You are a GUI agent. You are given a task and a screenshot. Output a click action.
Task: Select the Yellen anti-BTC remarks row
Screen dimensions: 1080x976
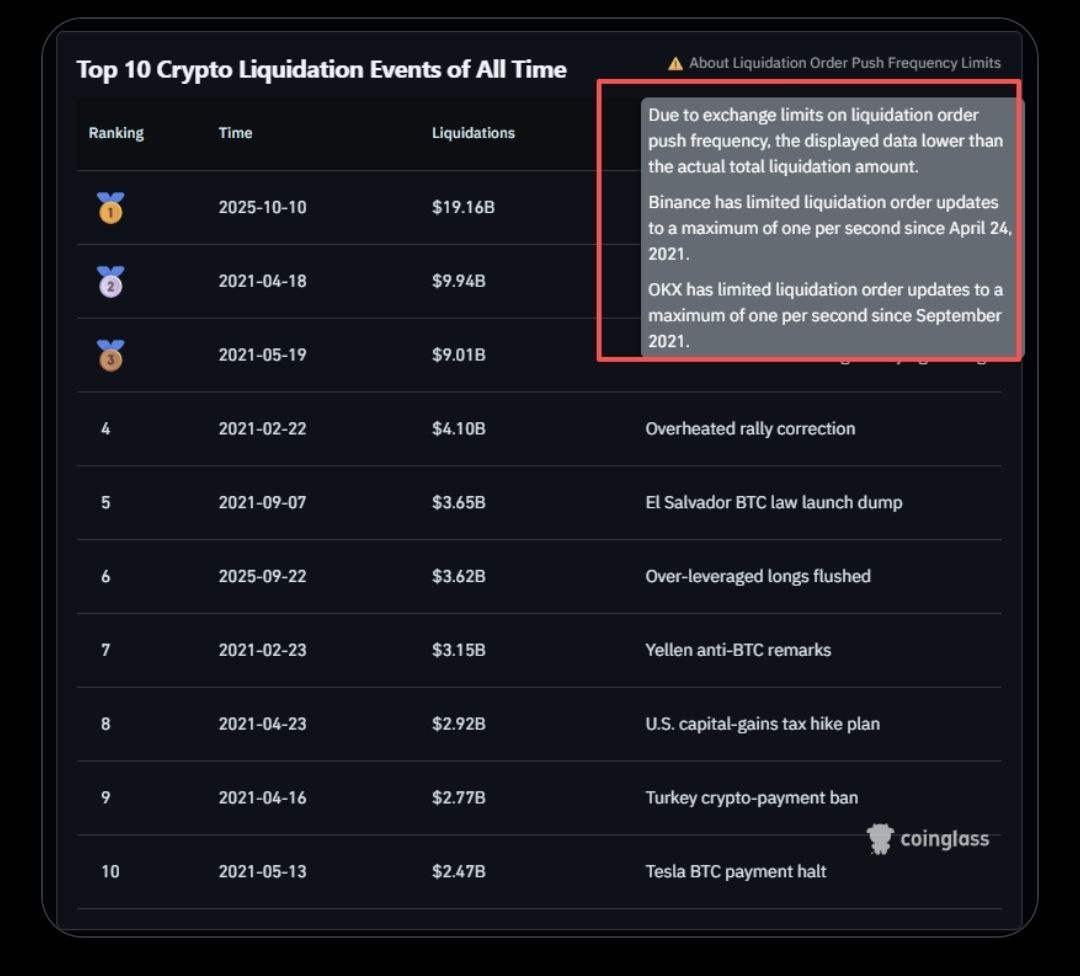(x=738, y=650)
